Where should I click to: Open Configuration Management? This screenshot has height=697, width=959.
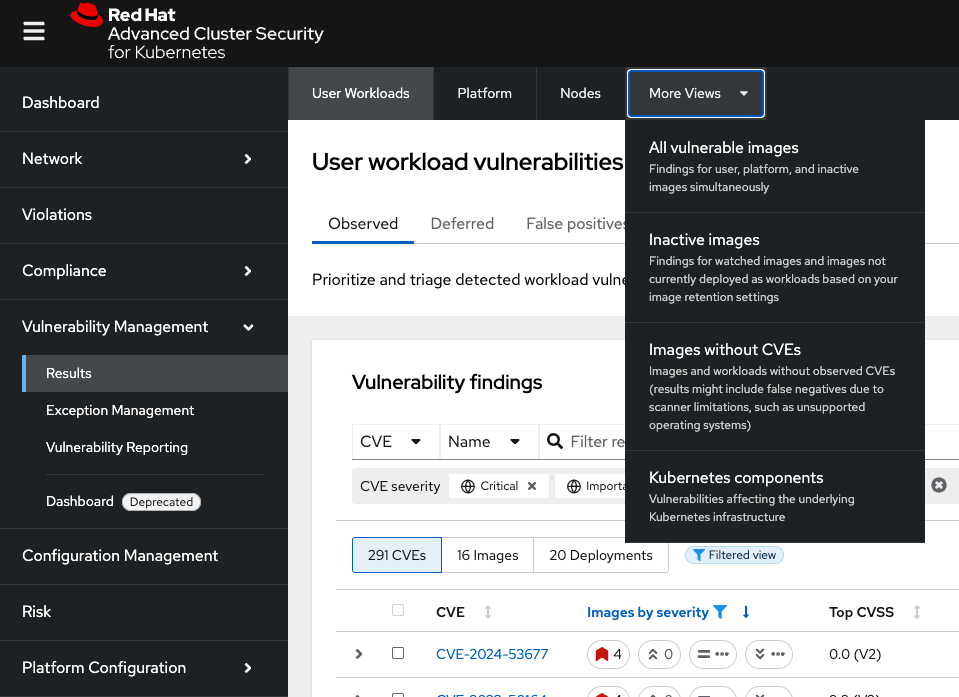click(144, 556)
